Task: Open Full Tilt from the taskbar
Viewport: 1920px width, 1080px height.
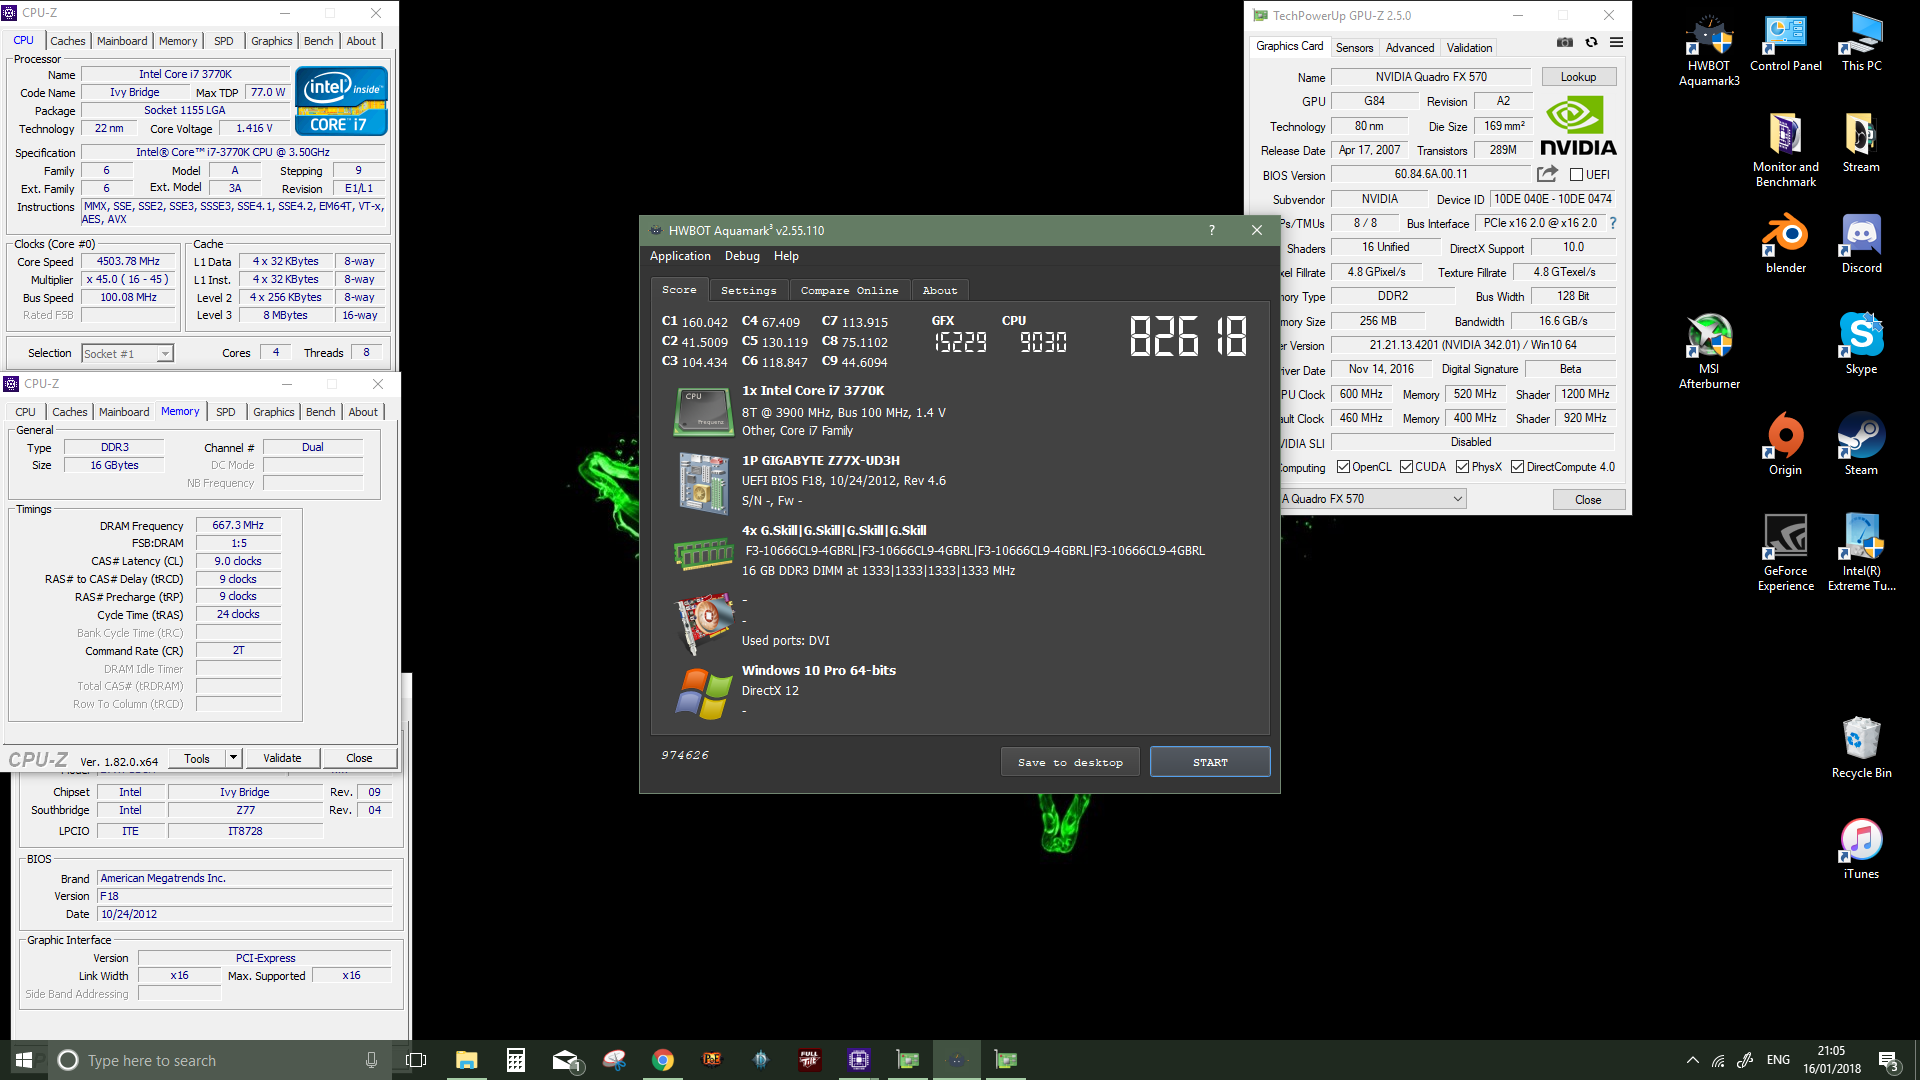Action: click(x=809, y=1060)
